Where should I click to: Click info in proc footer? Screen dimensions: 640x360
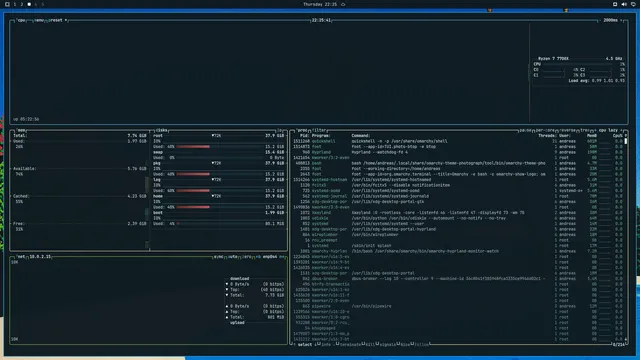[325, 344]
